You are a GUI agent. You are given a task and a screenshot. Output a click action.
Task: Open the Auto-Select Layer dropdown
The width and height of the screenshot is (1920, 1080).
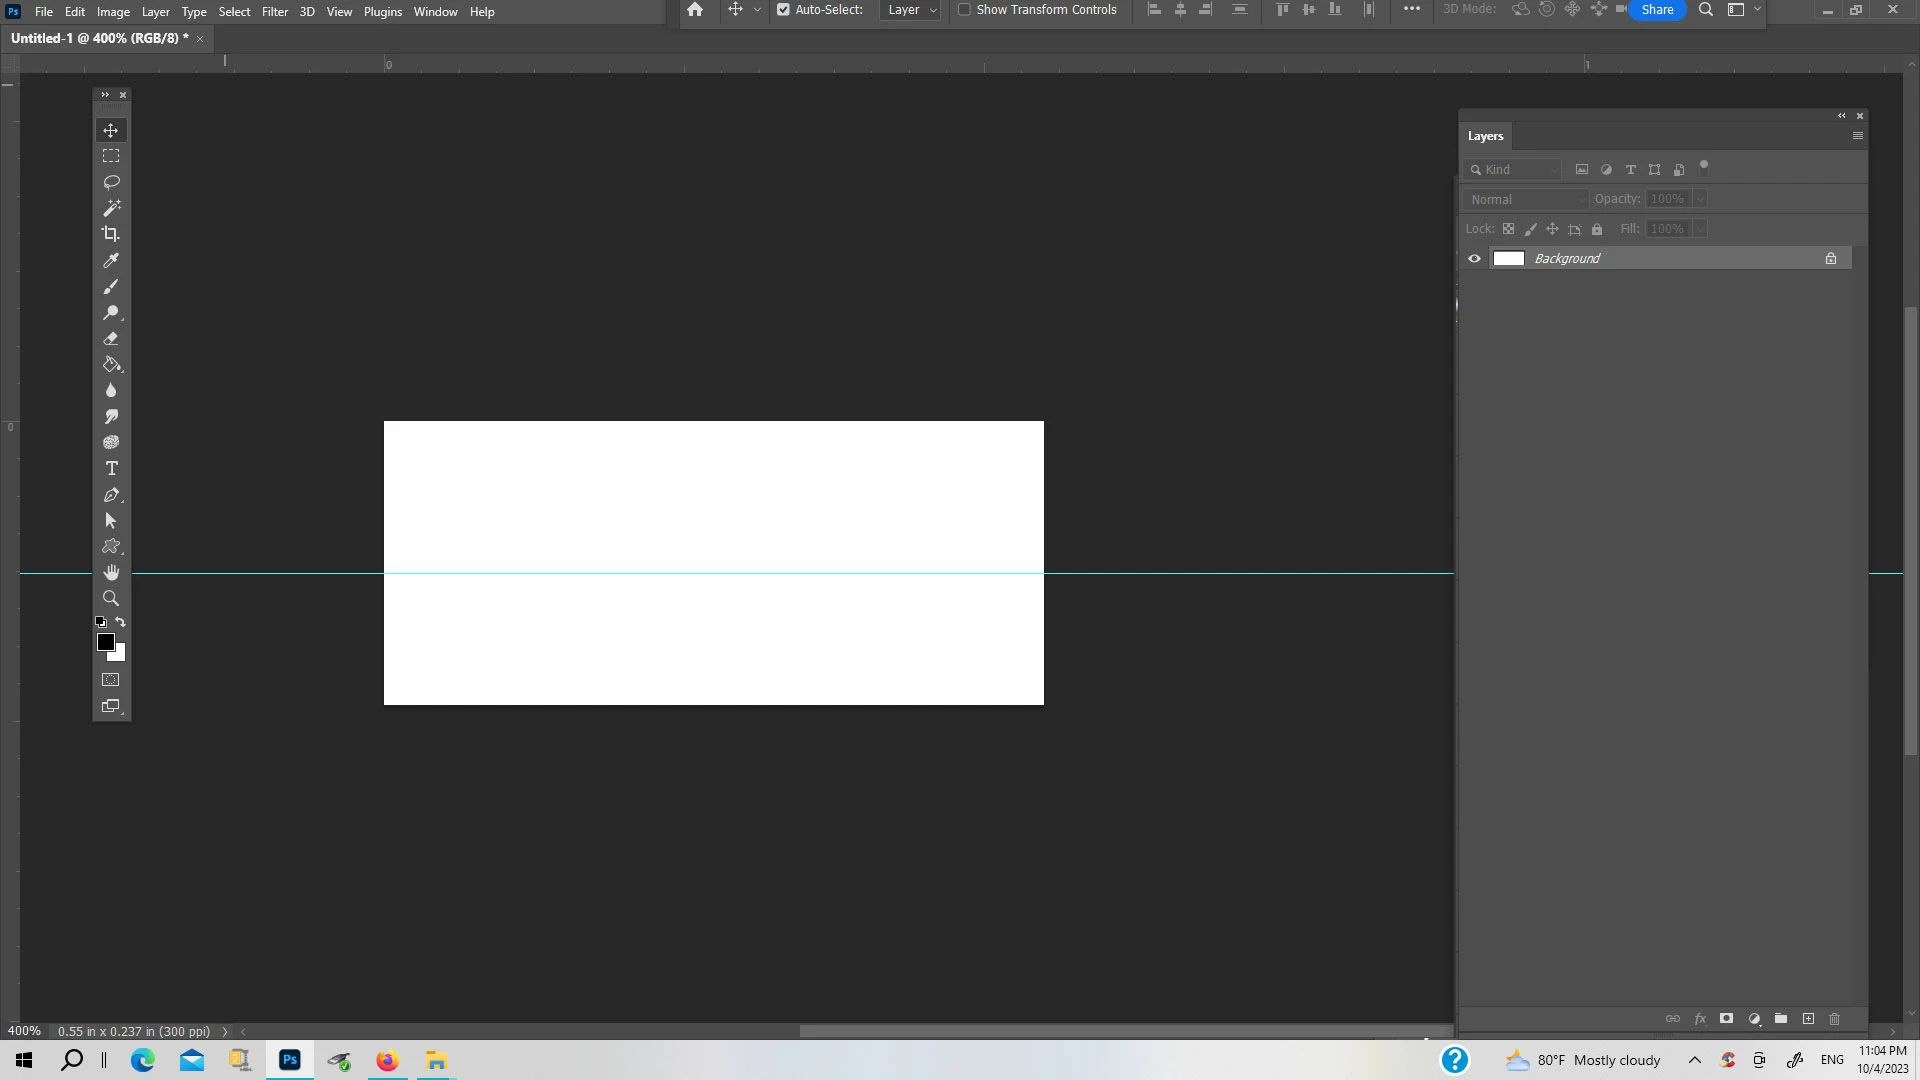[911, 10]
